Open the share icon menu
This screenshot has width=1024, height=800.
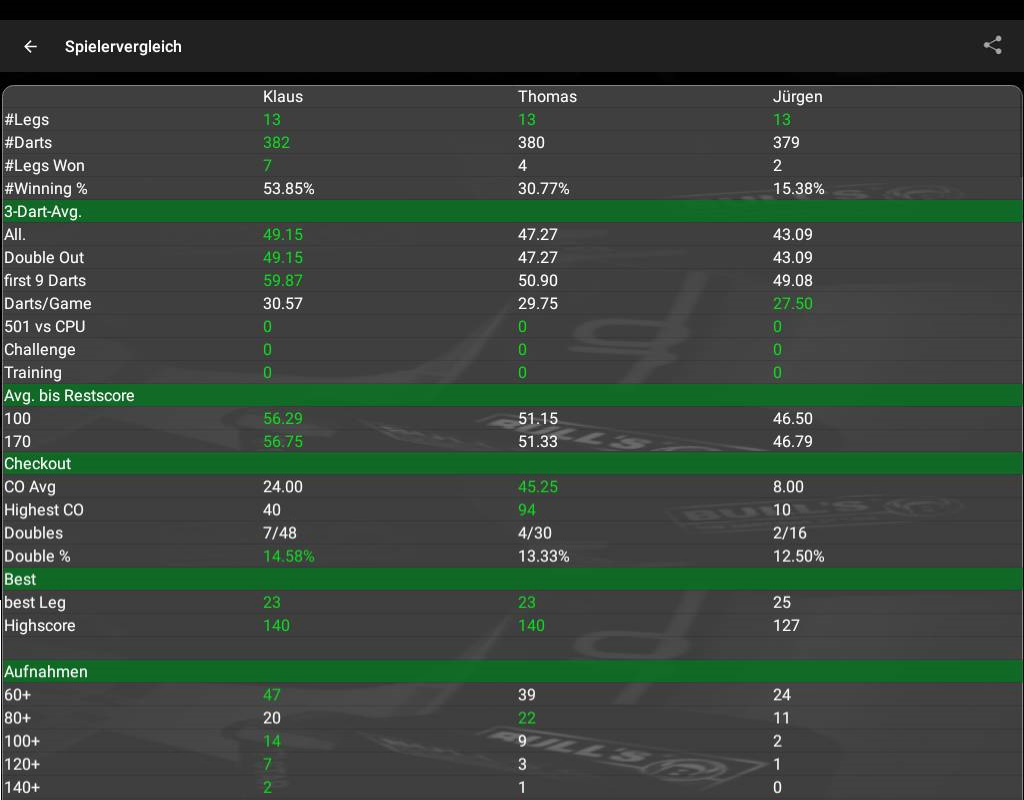[992, 45]
